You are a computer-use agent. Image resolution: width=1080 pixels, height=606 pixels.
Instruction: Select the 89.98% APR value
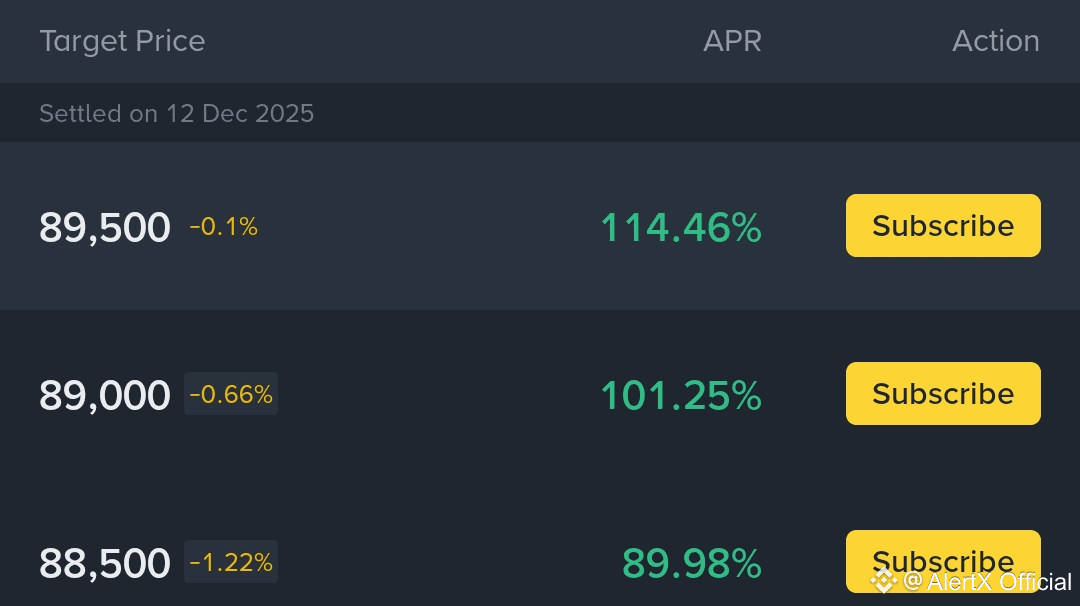pos(691,564)
